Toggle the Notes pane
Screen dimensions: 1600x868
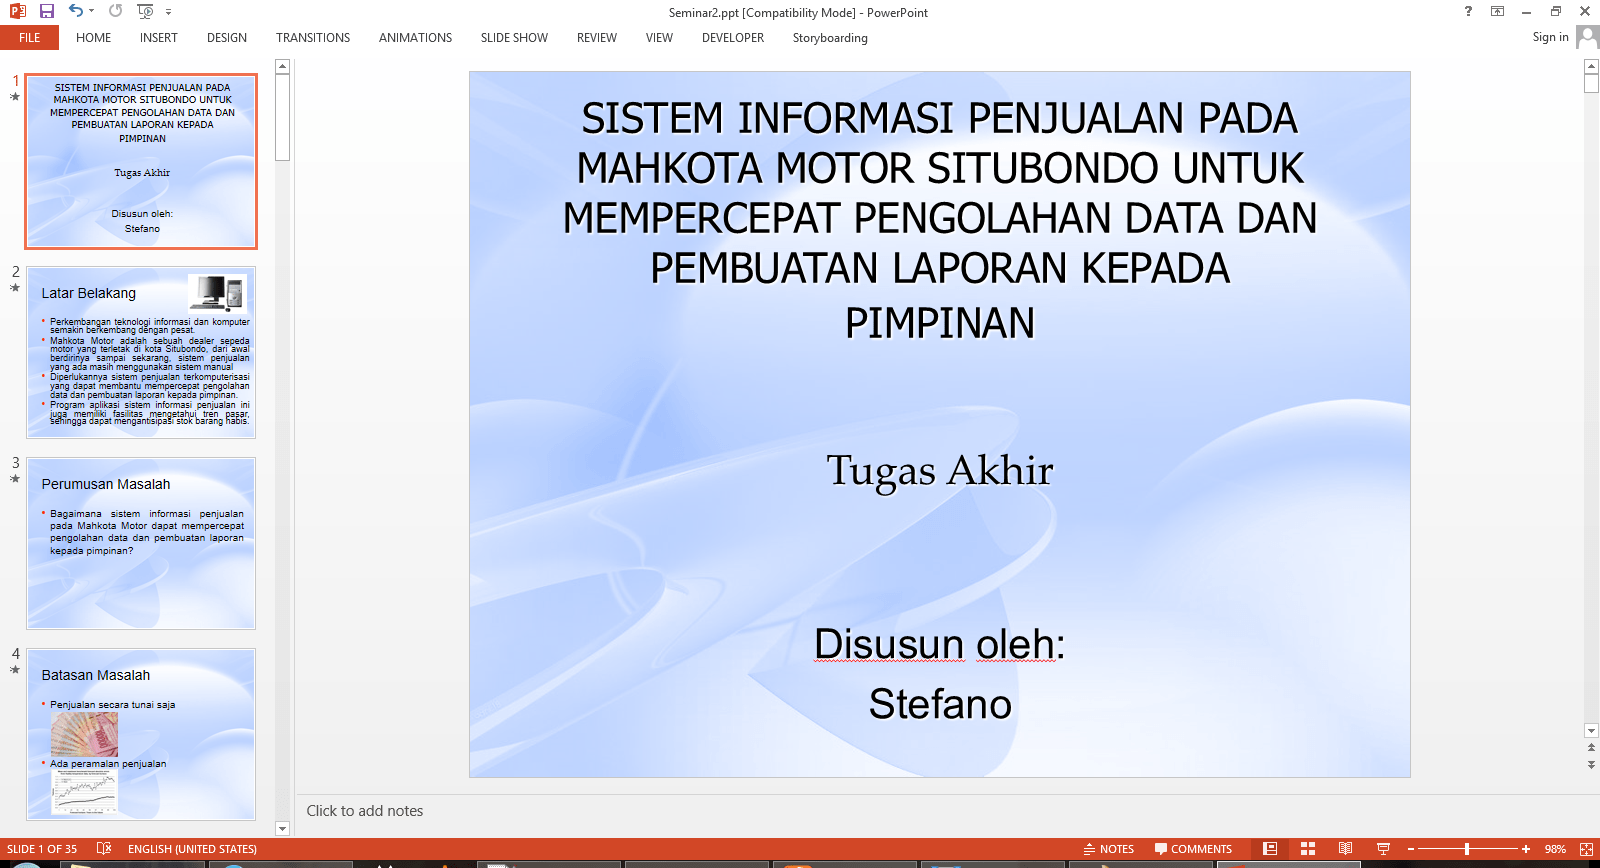tap(1108, 849)
